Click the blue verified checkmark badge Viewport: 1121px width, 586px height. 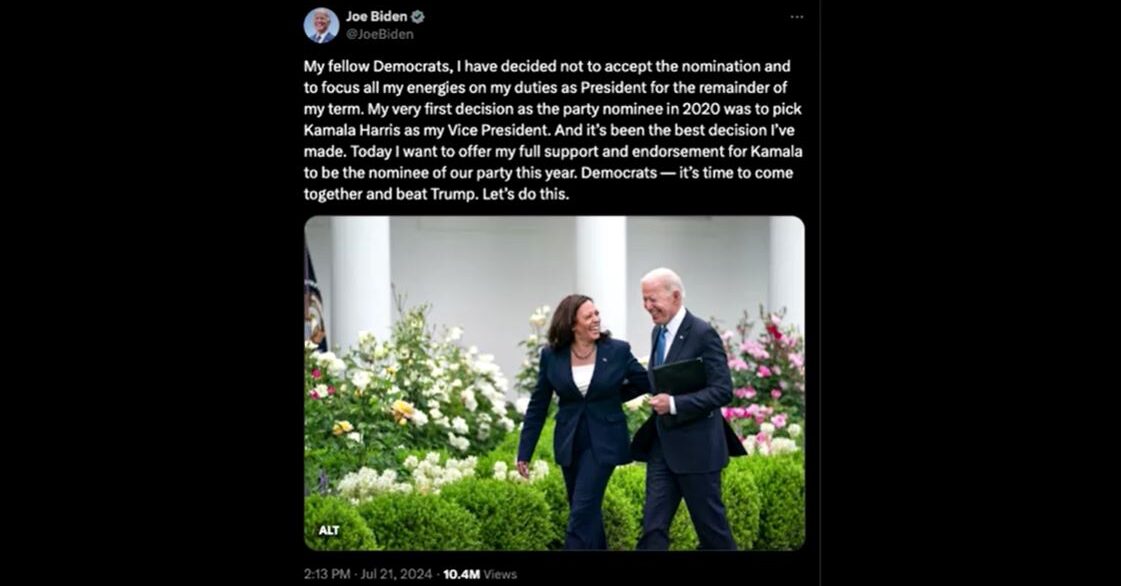click(x=418, y=17)
